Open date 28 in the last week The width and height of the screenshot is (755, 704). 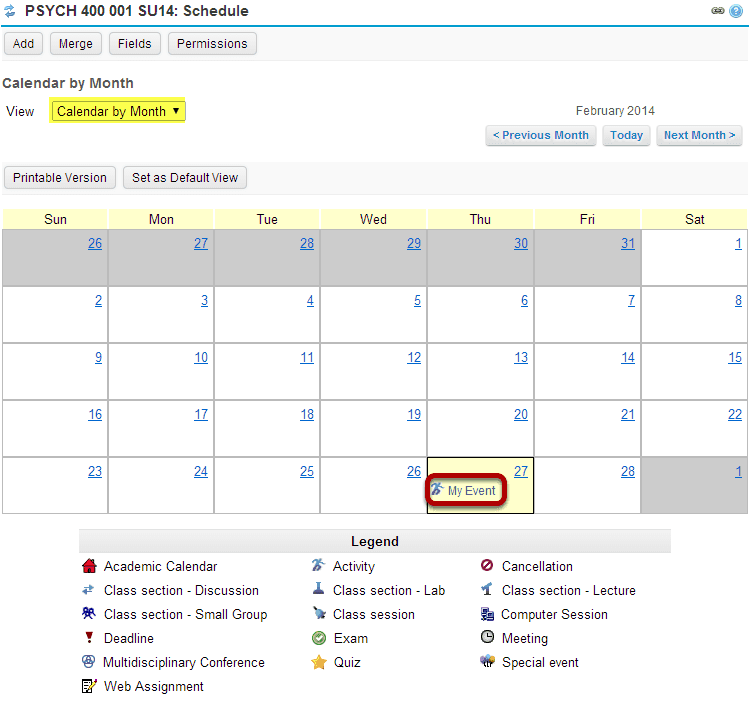pos(627,471)
